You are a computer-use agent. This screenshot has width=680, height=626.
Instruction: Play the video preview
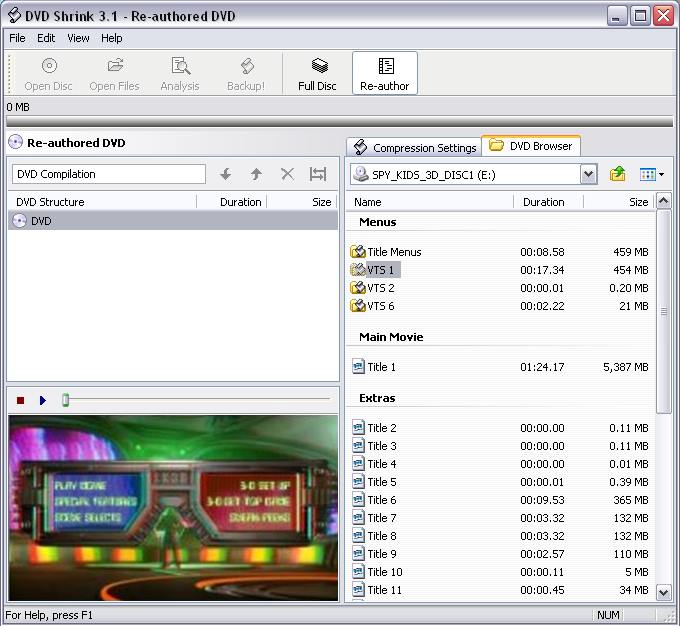coord(42,400)
